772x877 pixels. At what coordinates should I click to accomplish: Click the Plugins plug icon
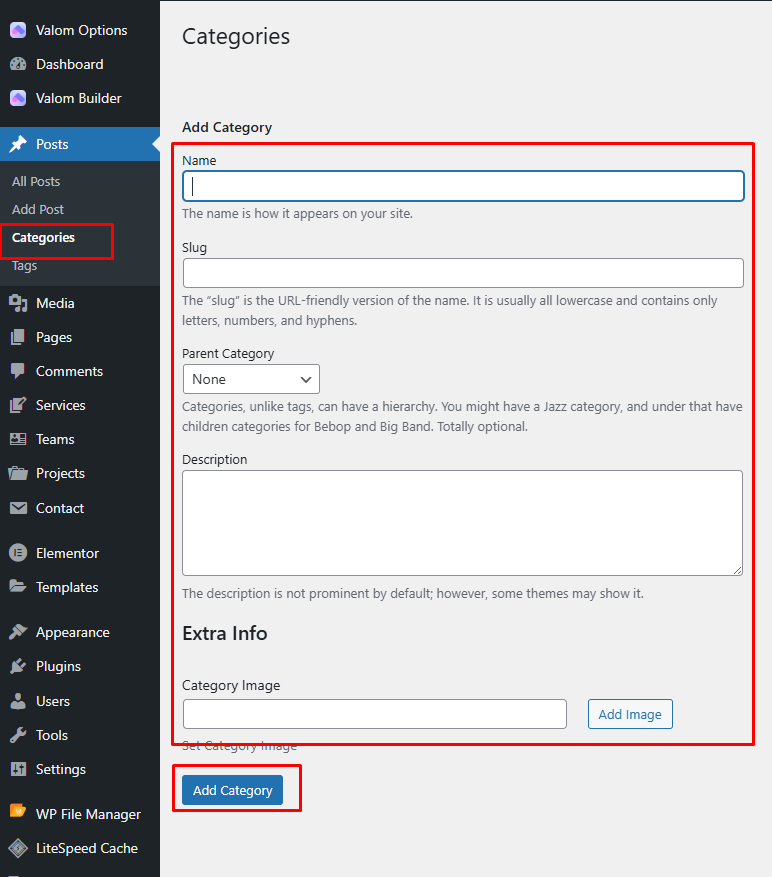coord(18,666)
